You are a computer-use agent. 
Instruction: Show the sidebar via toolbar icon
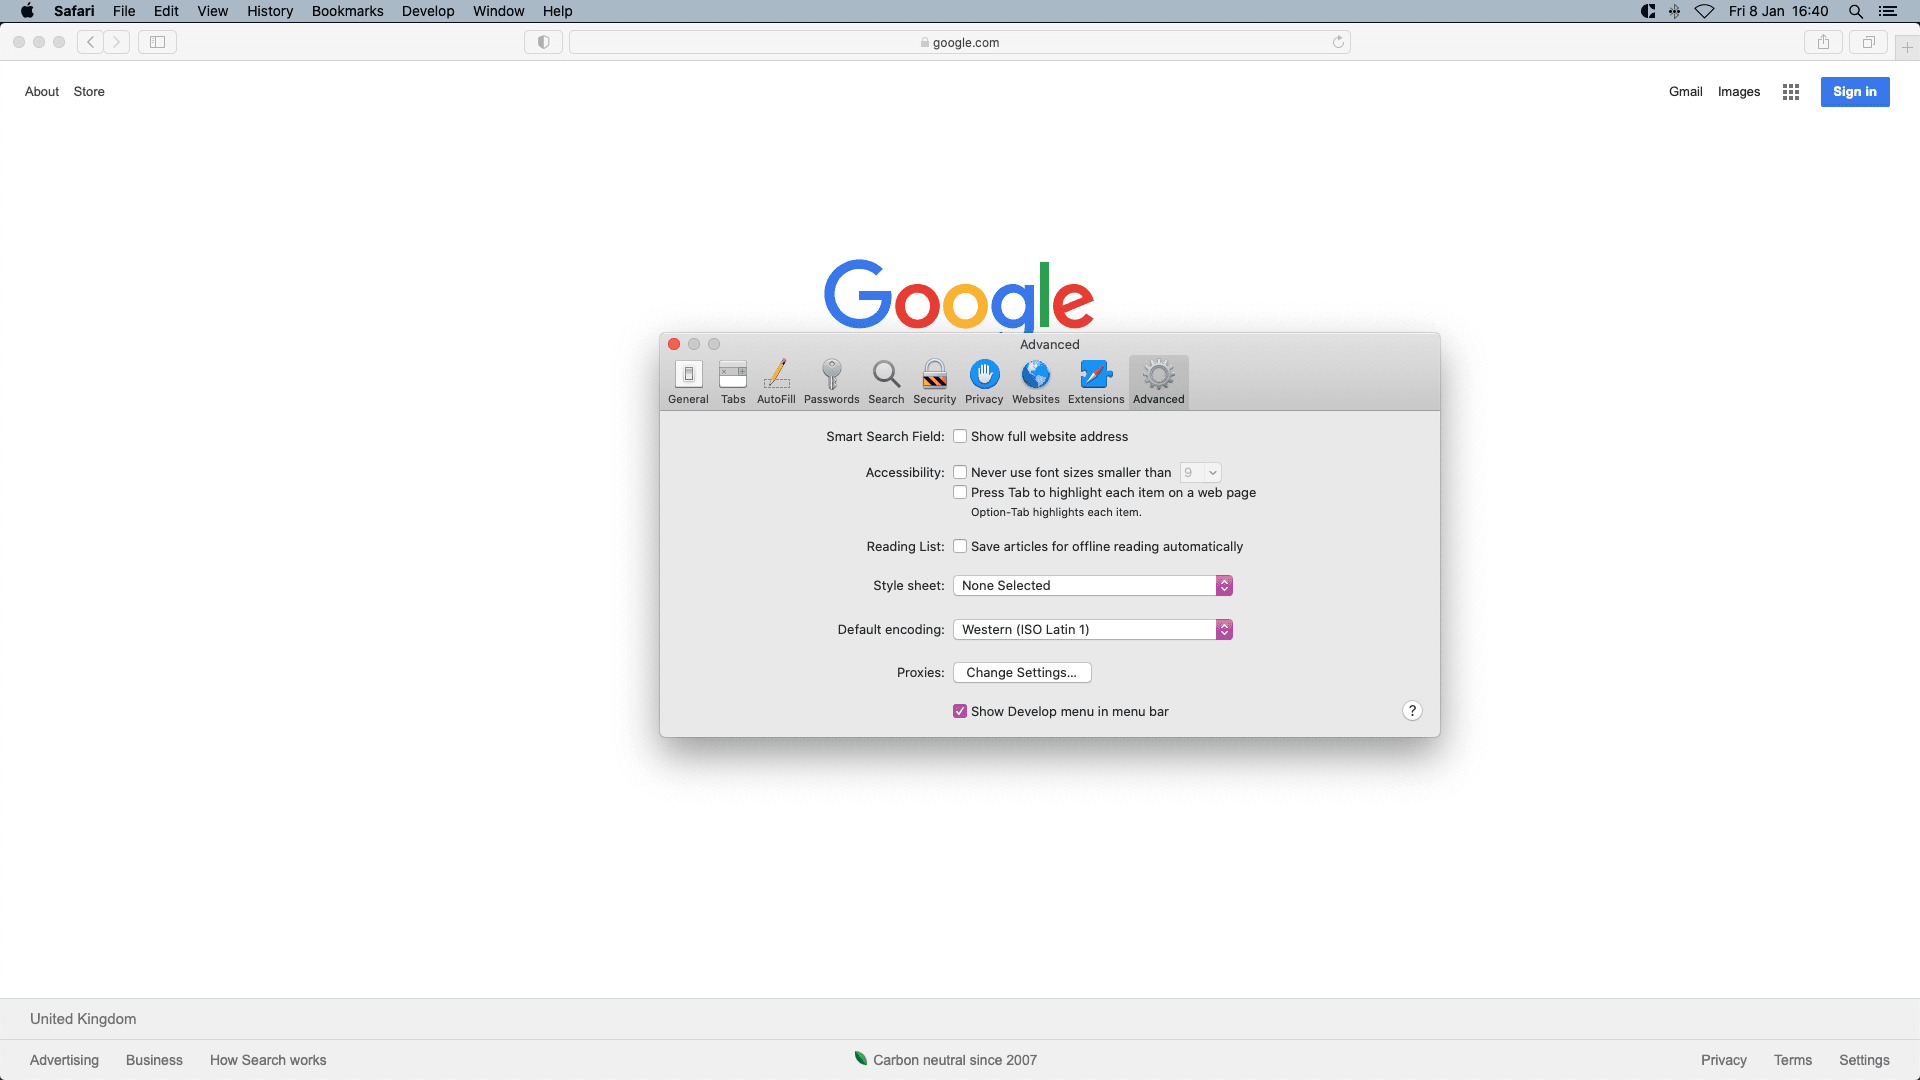pos(157,42)
